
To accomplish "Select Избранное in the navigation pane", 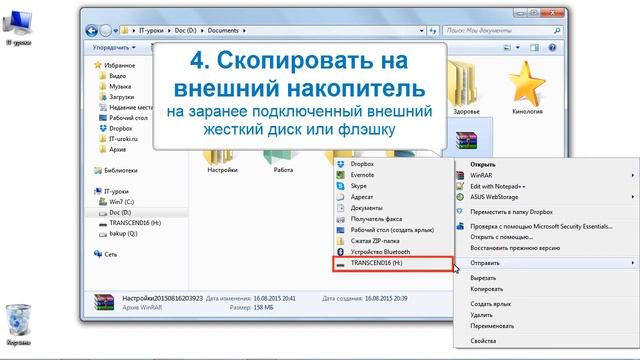I will point(115,65).
